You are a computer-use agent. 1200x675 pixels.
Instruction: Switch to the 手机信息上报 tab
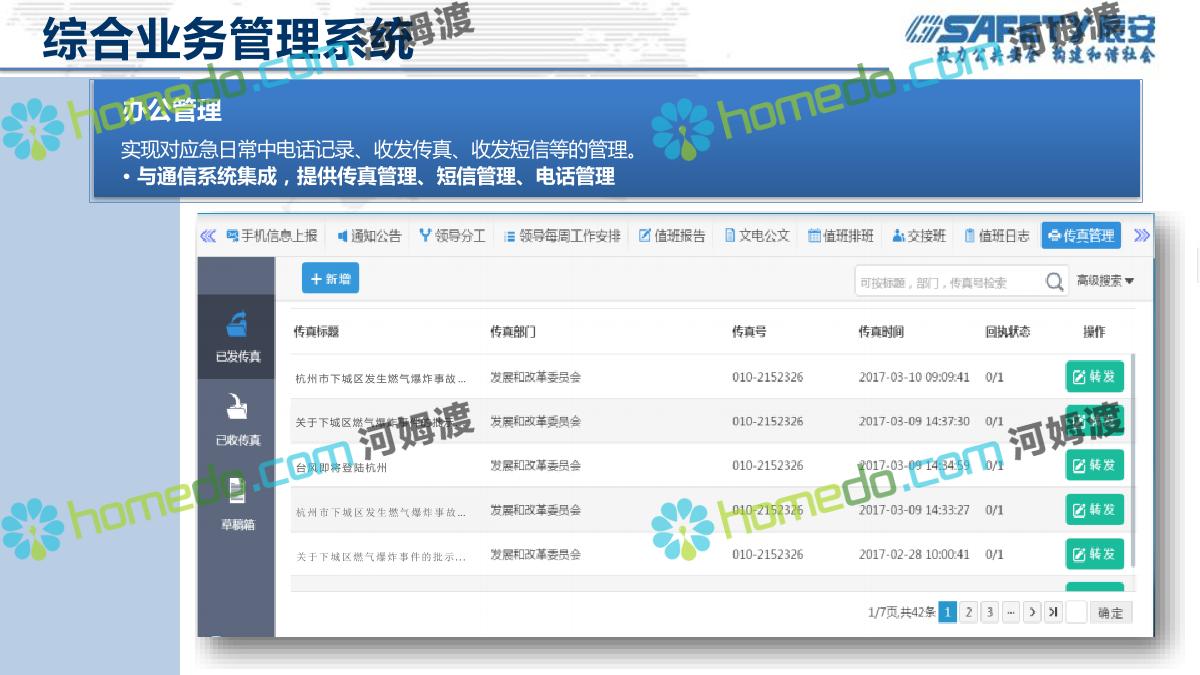pos(272,236)
